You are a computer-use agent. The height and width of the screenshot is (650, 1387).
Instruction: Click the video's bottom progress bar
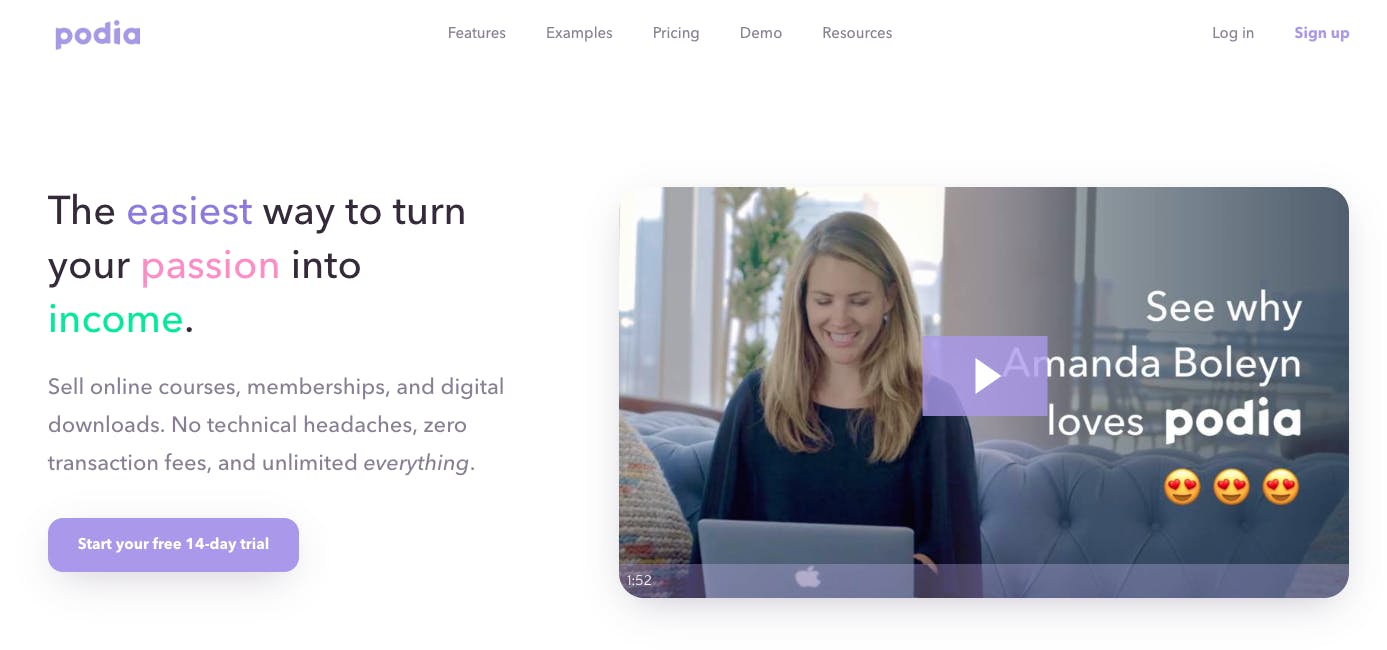point(984,580)
